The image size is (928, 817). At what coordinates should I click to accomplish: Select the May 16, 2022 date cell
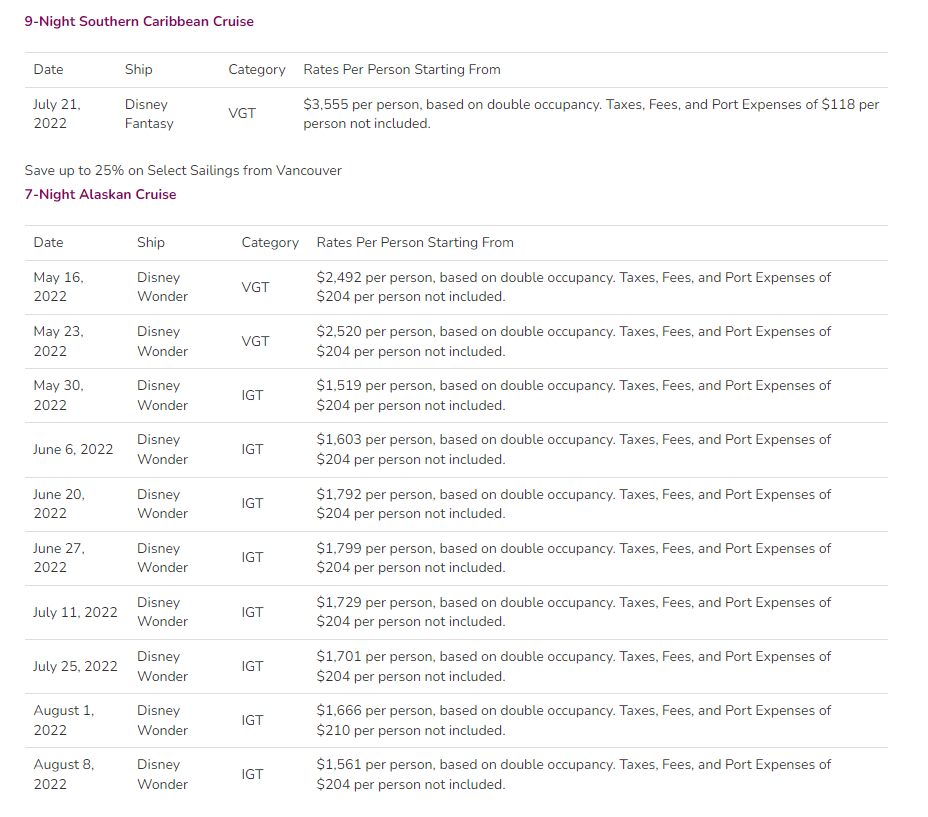pyautogui.click(x=59, y=287)
